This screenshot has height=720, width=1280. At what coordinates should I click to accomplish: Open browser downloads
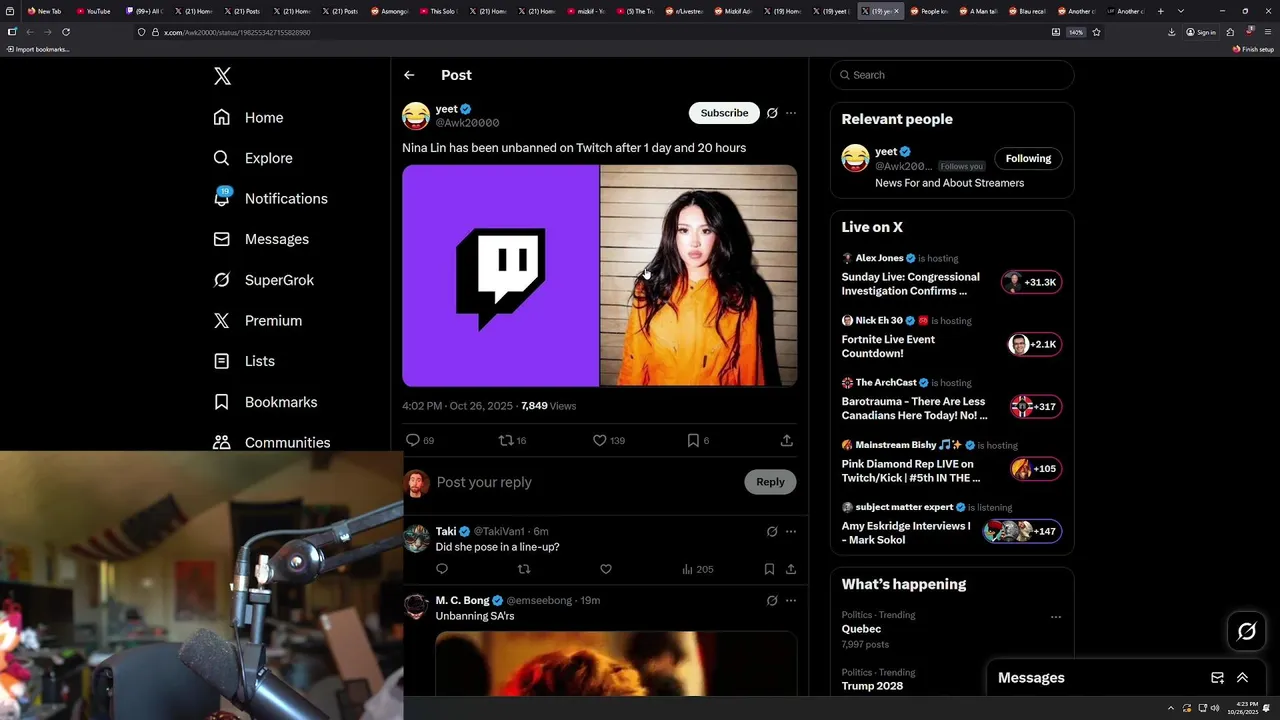pyautogui.click(x=1171, y=32)
